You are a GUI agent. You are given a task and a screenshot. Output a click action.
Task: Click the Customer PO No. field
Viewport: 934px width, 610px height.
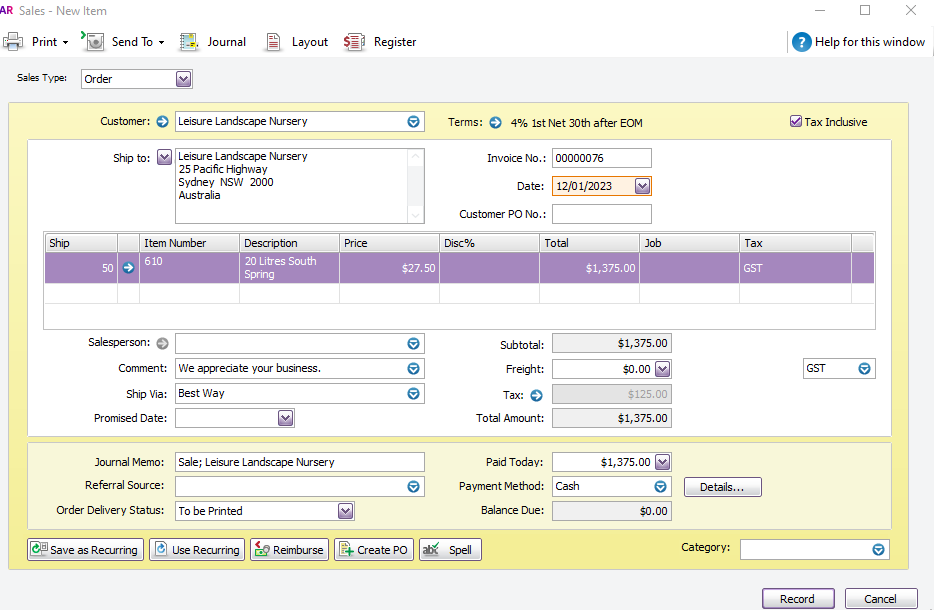click(x=601, y=214)
